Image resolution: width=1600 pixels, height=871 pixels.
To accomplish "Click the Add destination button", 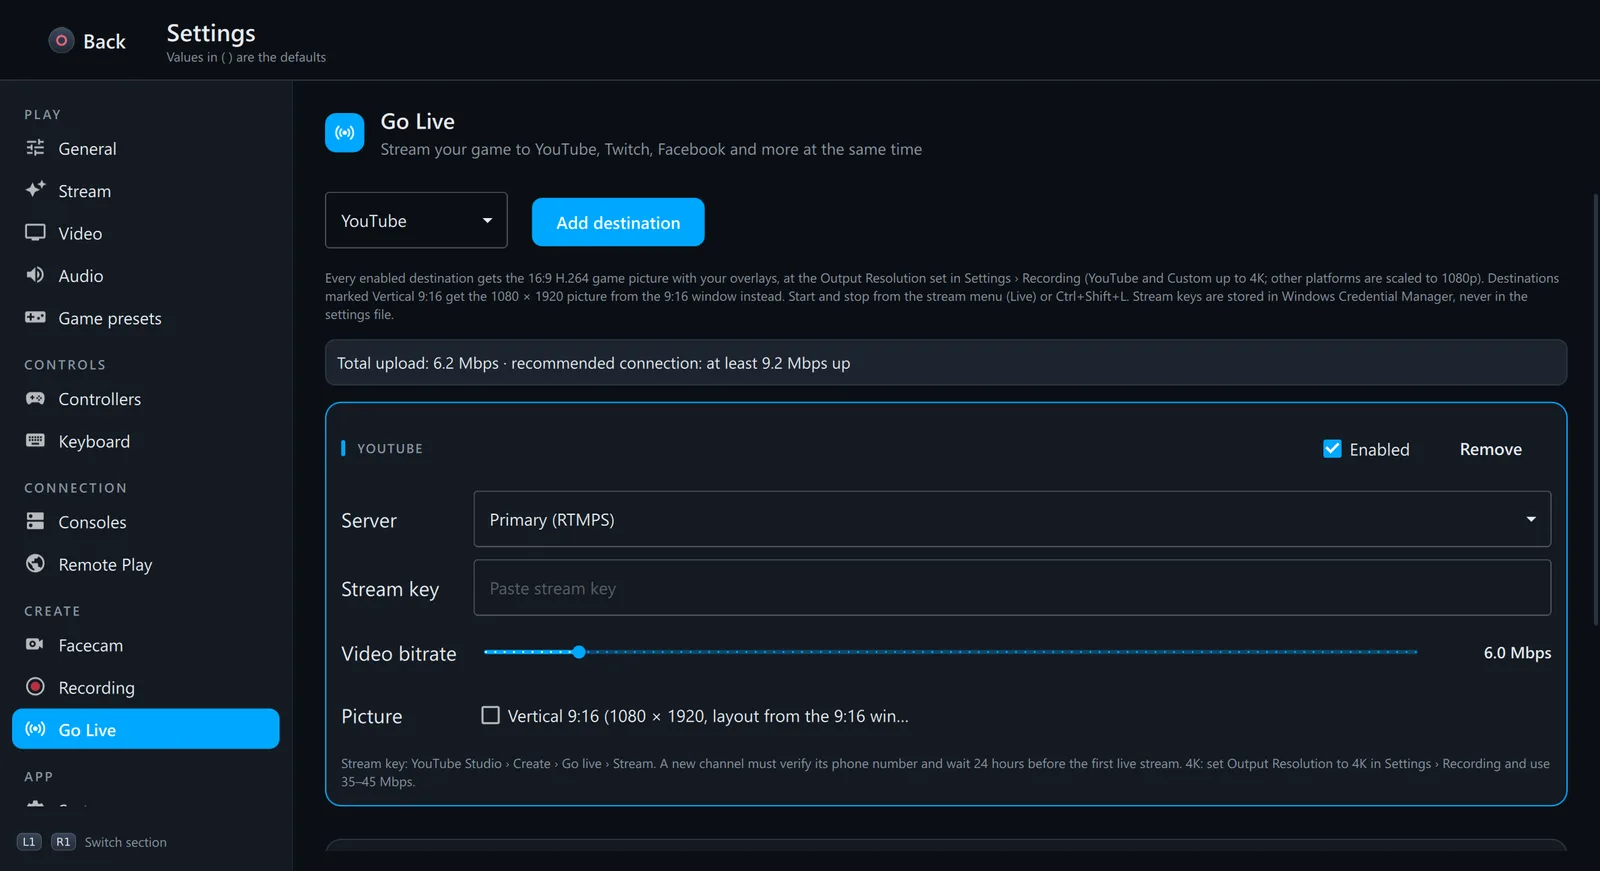I will pyautogui.click(x=618, y=222).
